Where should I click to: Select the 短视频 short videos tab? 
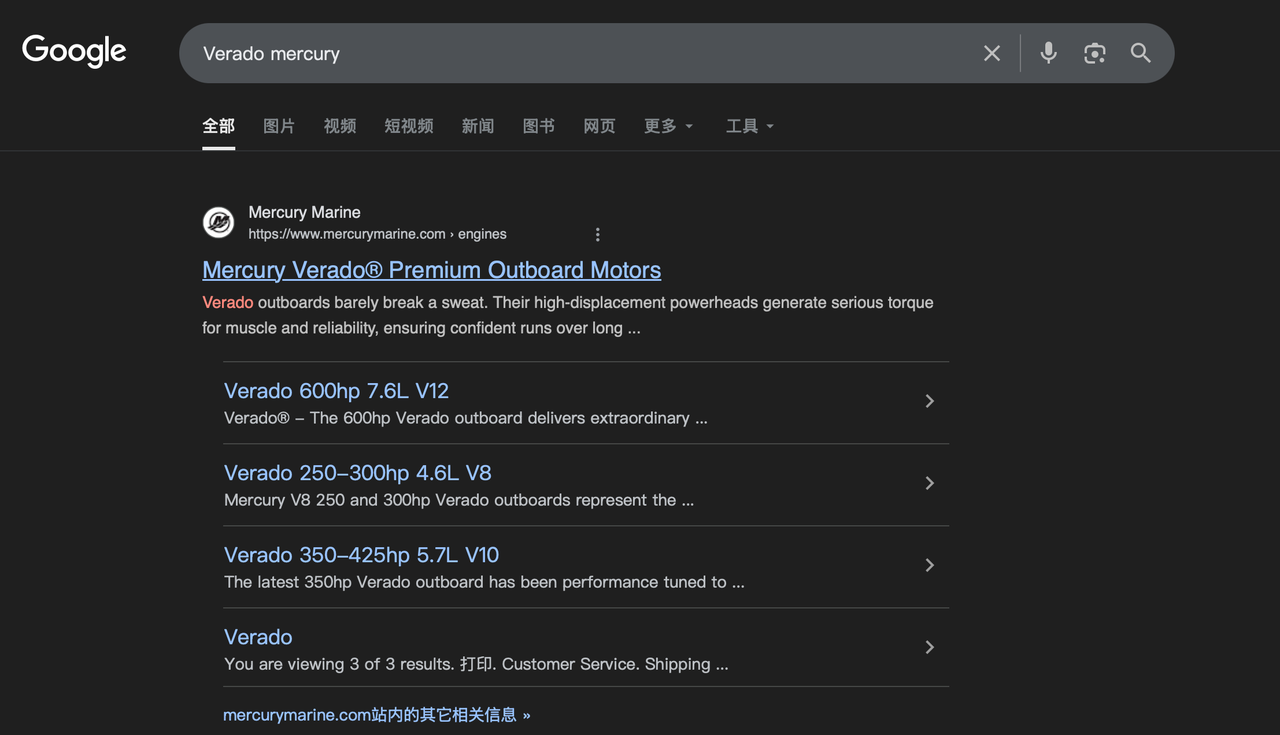[409, 126]
